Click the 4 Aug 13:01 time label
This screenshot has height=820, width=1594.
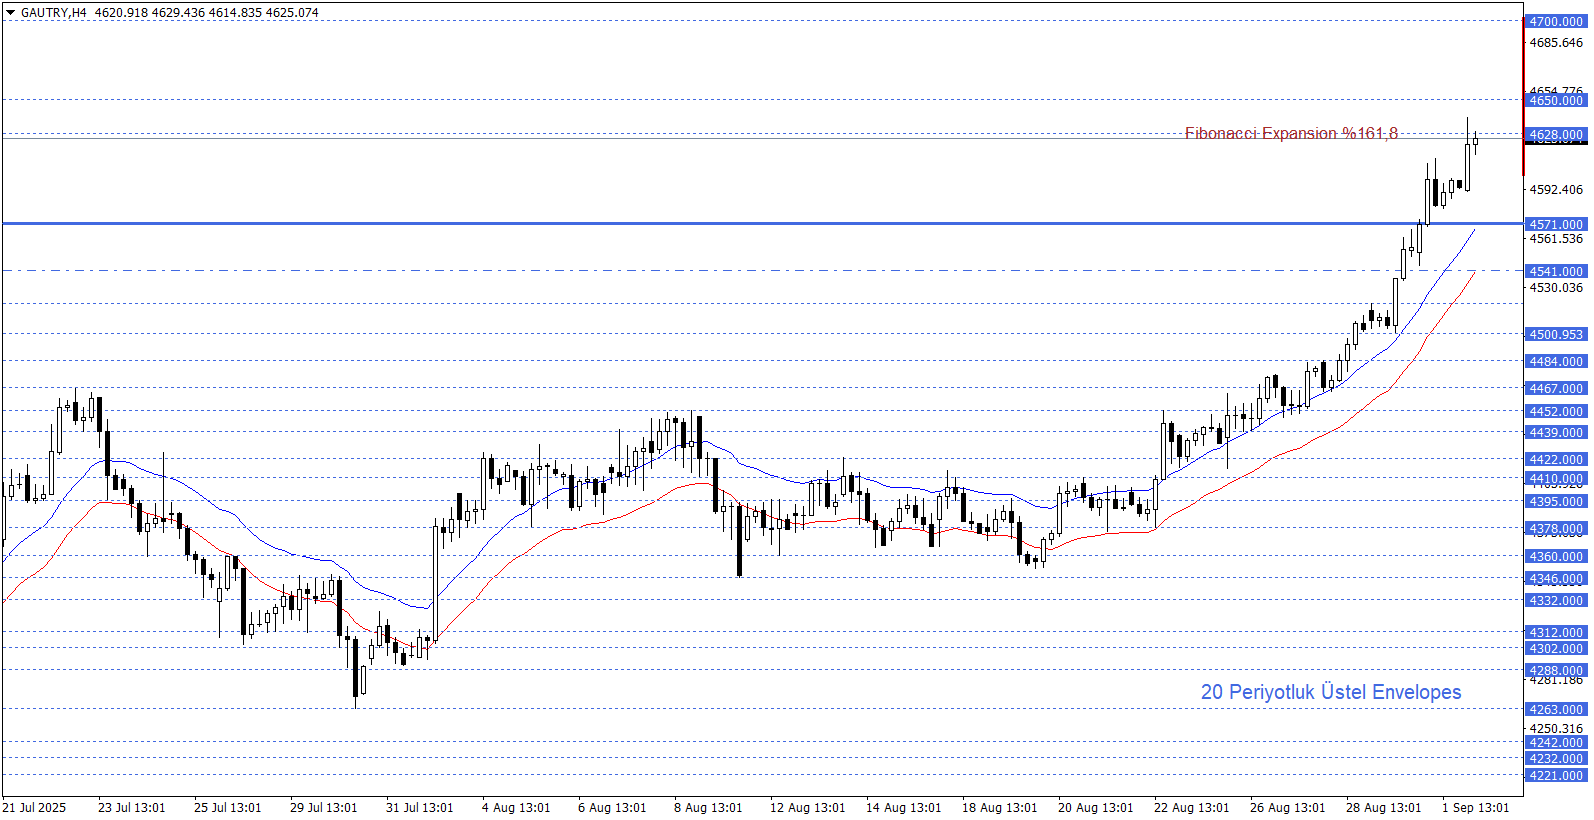(516, 808)
